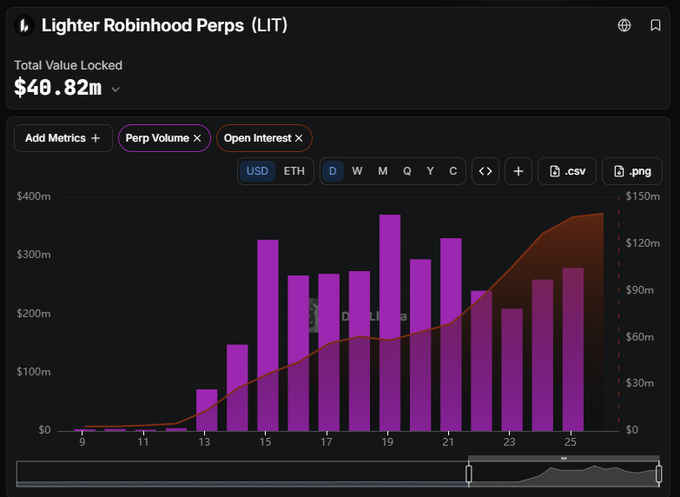This screenshot has height=497, width=680.
Task: Click the x-axis label 25
Action: pos(570,442)
